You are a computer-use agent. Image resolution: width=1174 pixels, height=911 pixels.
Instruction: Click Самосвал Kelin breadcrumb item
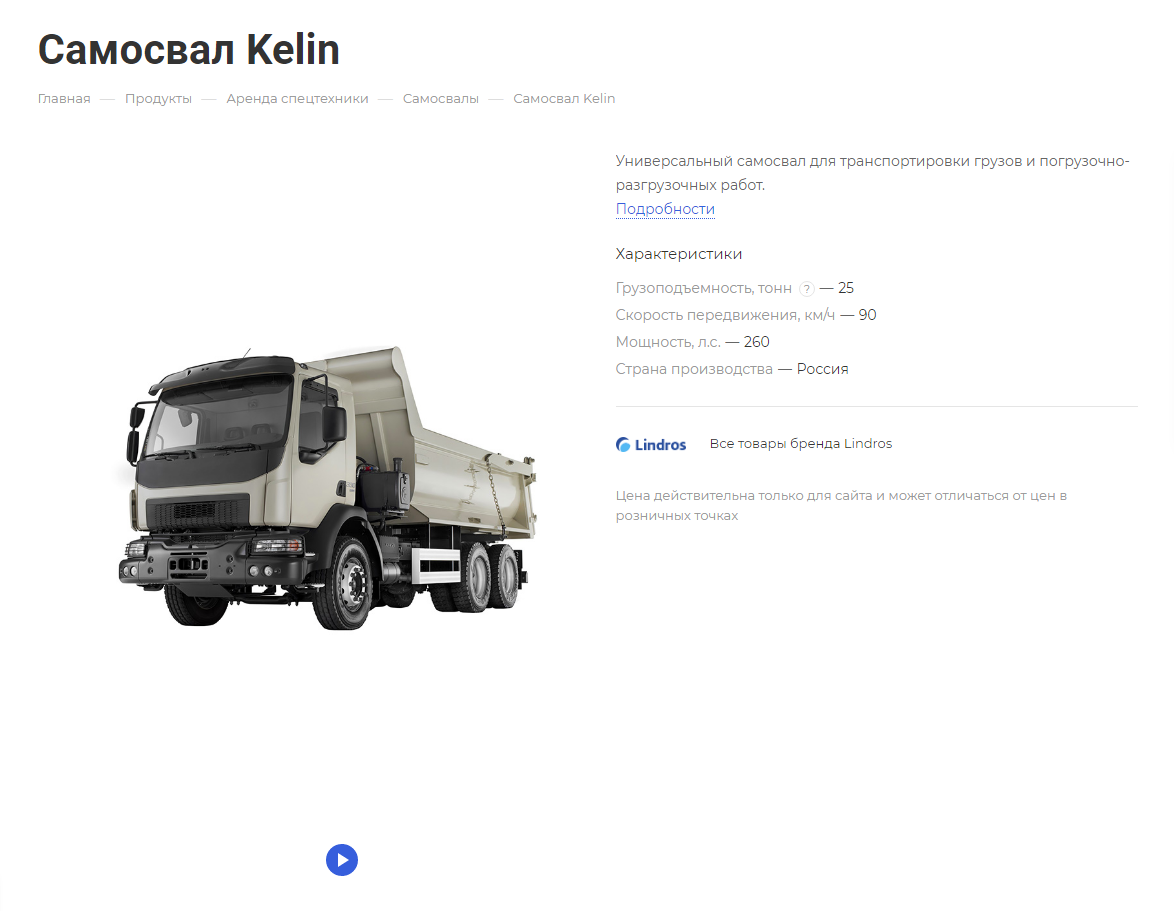[x=564, y=99]
